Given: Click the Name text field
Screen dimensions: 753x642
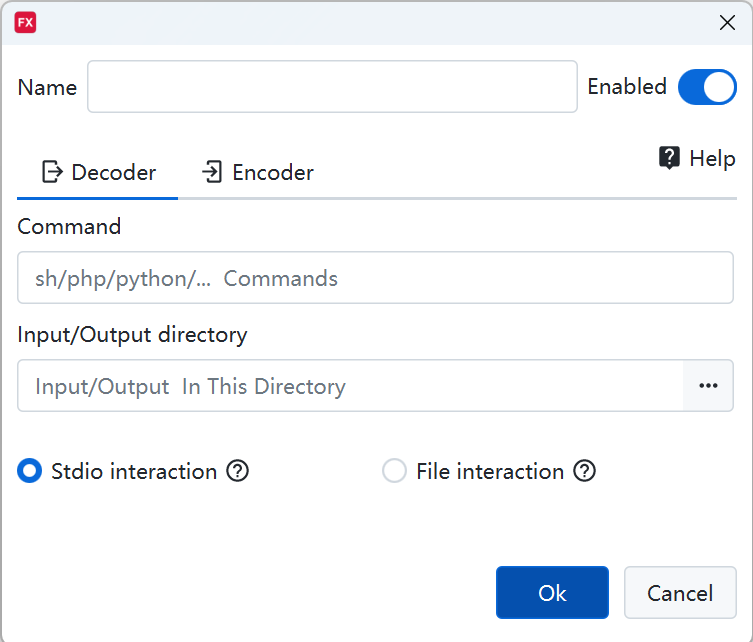Looking at the screenshot, I should click(x=332, y=87).
